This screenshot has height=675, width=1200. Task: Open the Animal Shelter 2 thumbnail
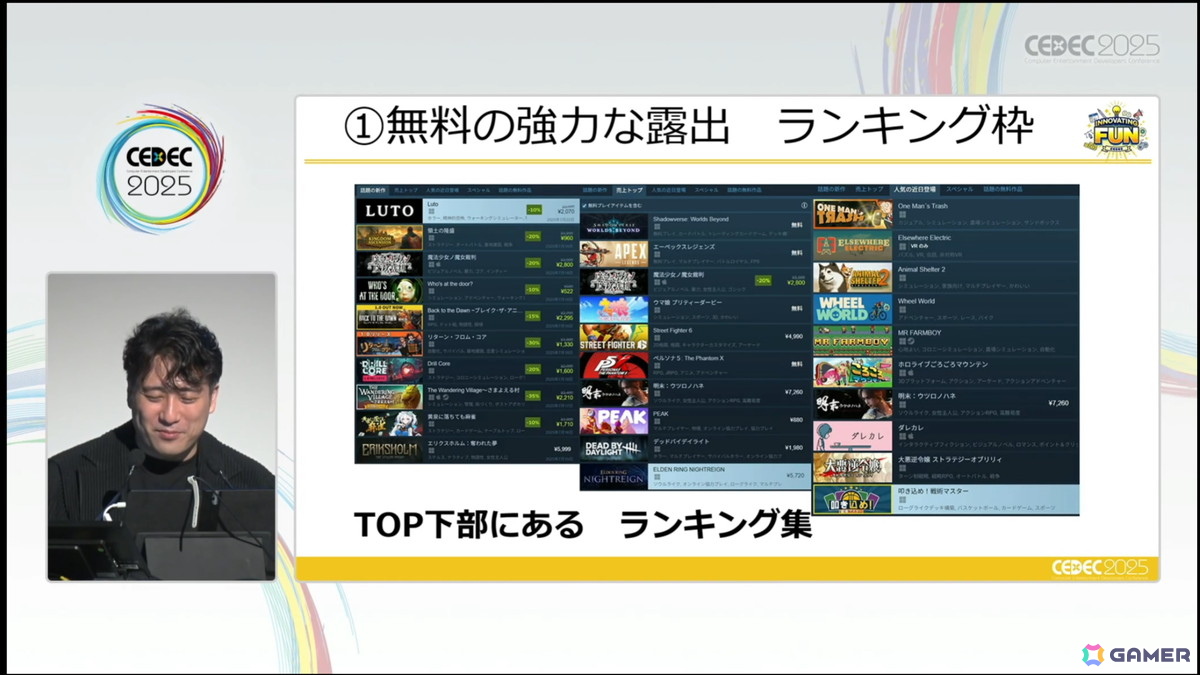pyautogui.click(x=853, y=277)
